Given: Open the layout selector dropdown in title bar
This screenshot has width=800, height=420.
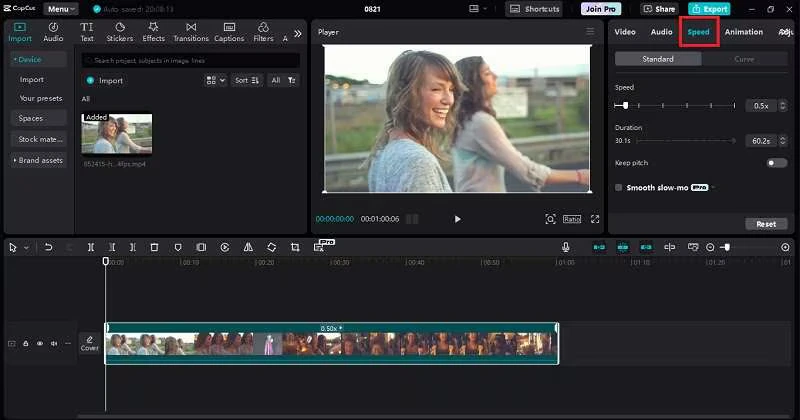Looking at the screenshot, I should click(x=478, y=9).
